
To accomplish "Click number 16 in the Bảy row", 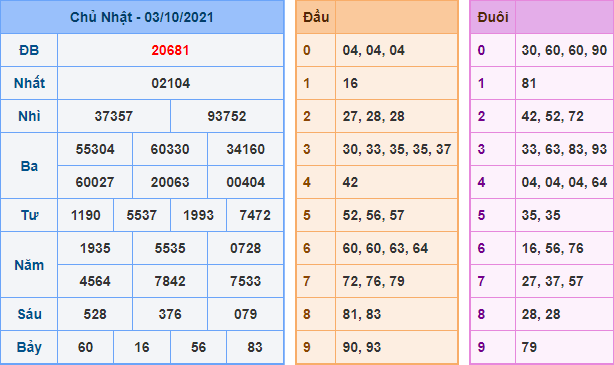I will (142, 347).
